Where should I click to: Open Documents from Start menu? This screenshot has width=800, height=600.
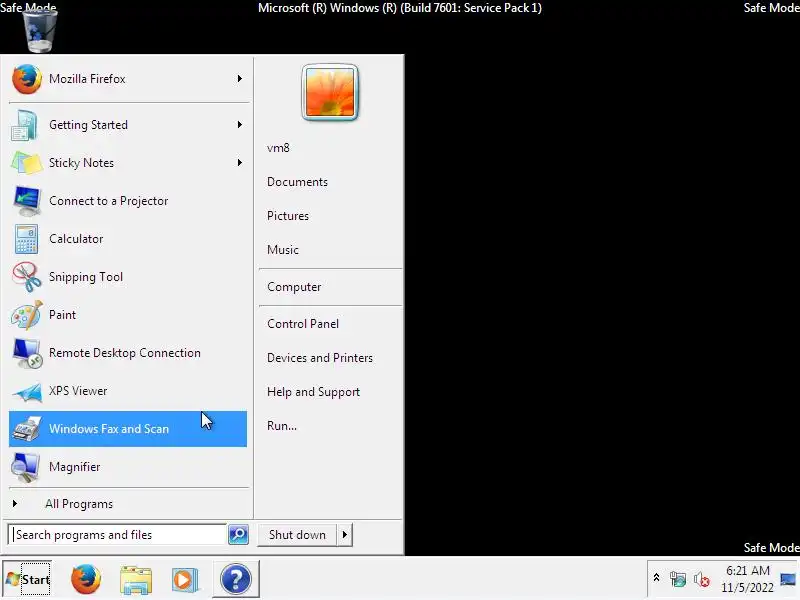pos(297,182)
